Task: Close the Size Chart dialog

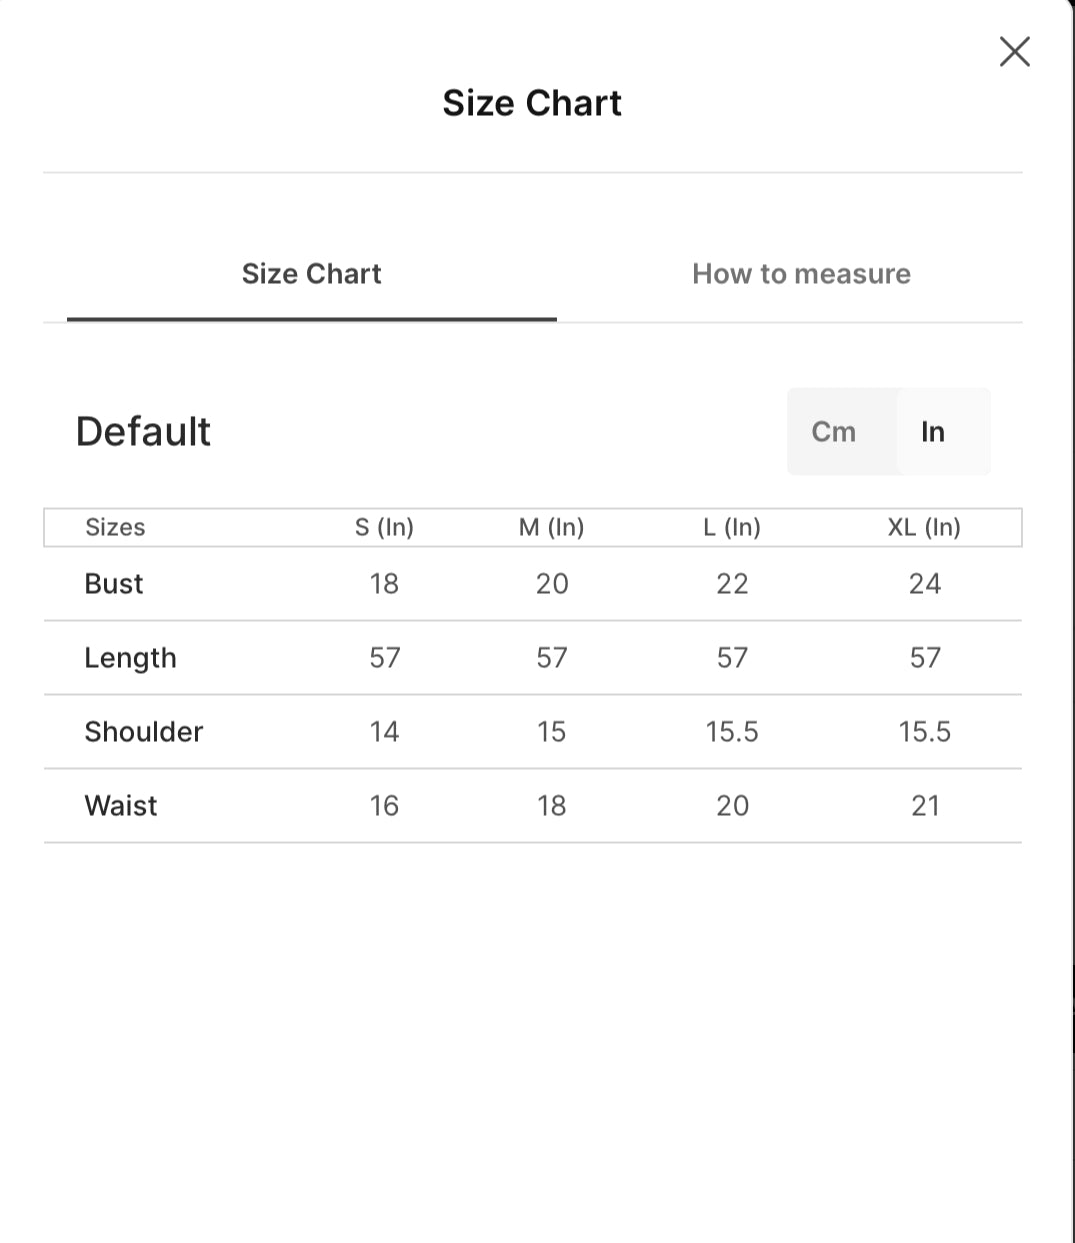Action: (1014, 52)
